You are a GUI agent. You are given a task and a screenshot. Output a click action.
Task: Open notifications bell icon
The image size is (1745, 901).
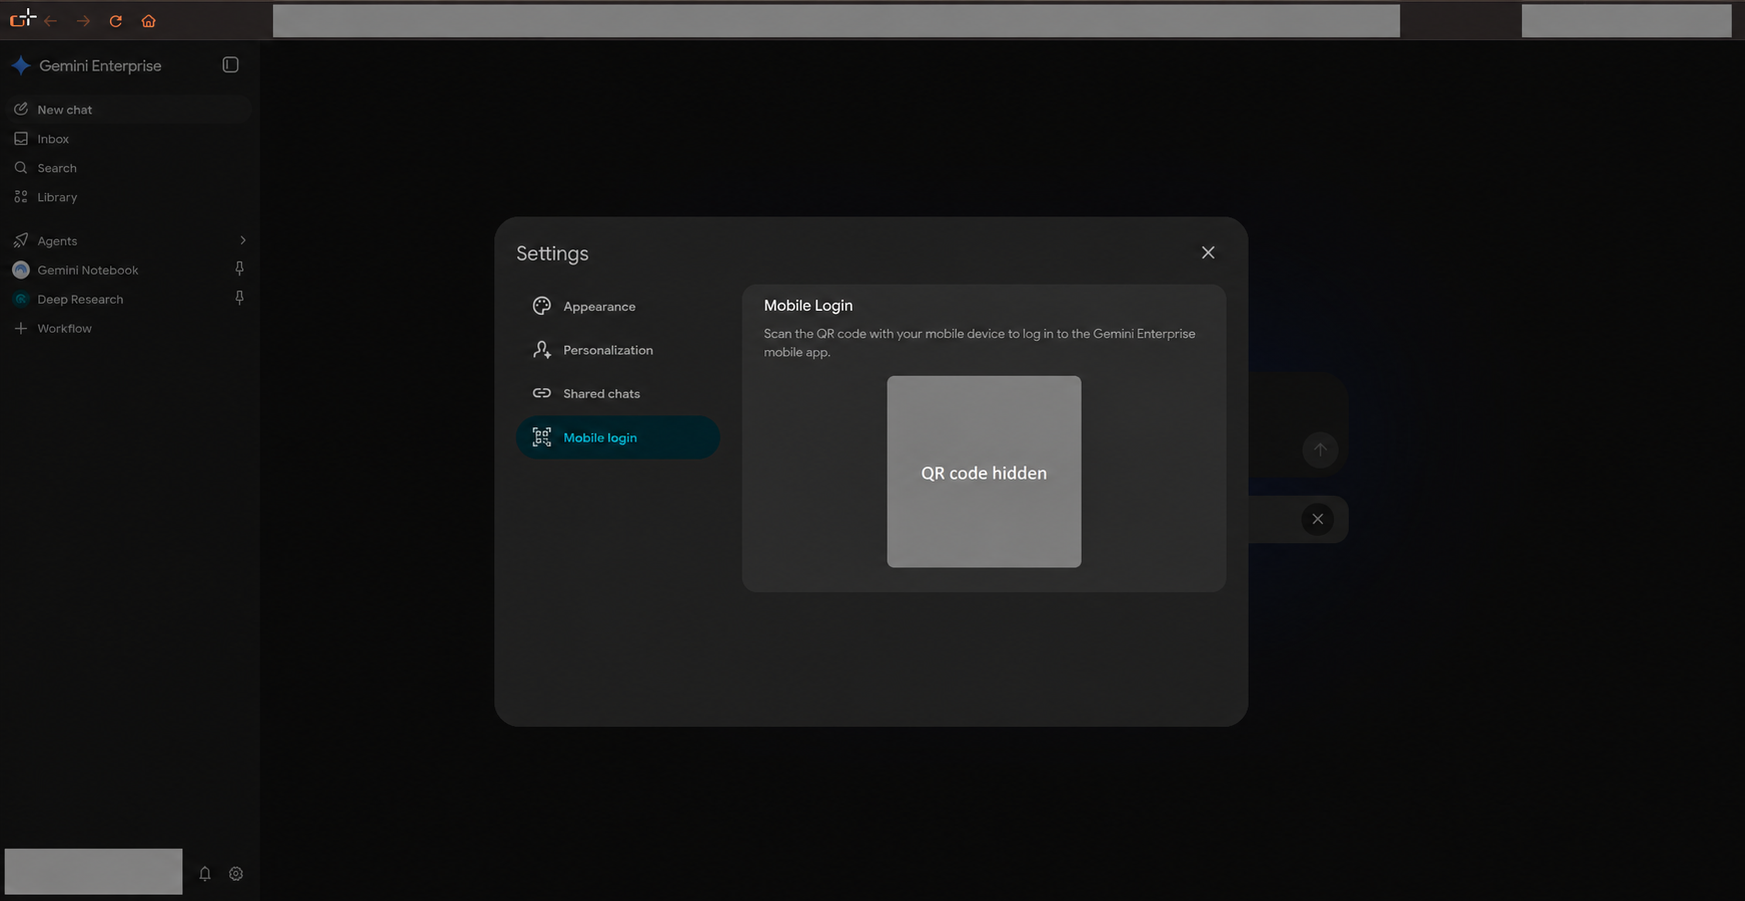pos(205,873)
